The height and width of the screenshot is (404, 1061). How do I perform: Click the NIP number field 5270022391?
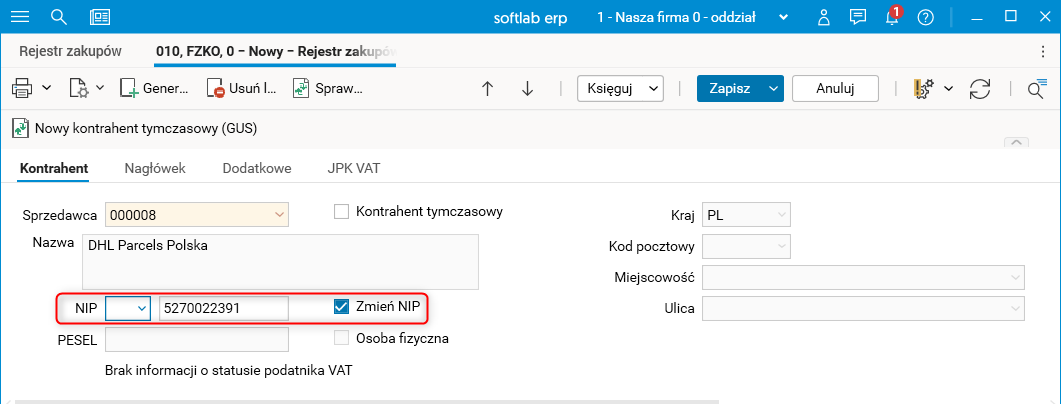coord(224,309)
